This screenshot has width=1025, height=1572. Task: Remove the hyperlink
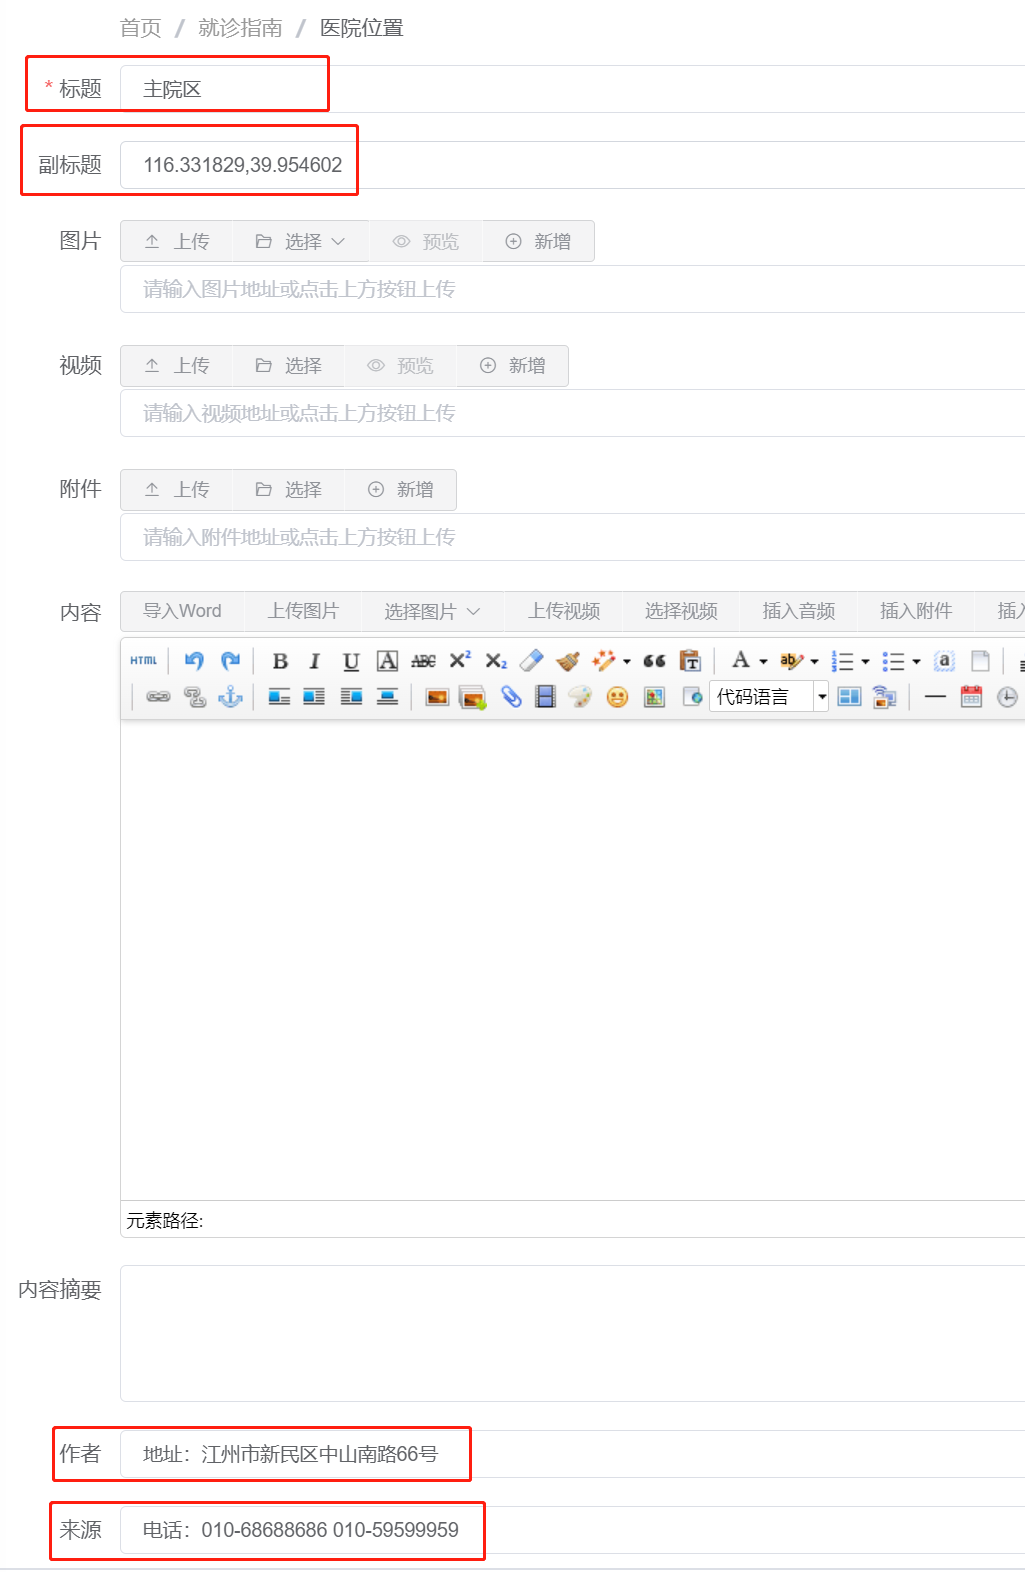195,697
